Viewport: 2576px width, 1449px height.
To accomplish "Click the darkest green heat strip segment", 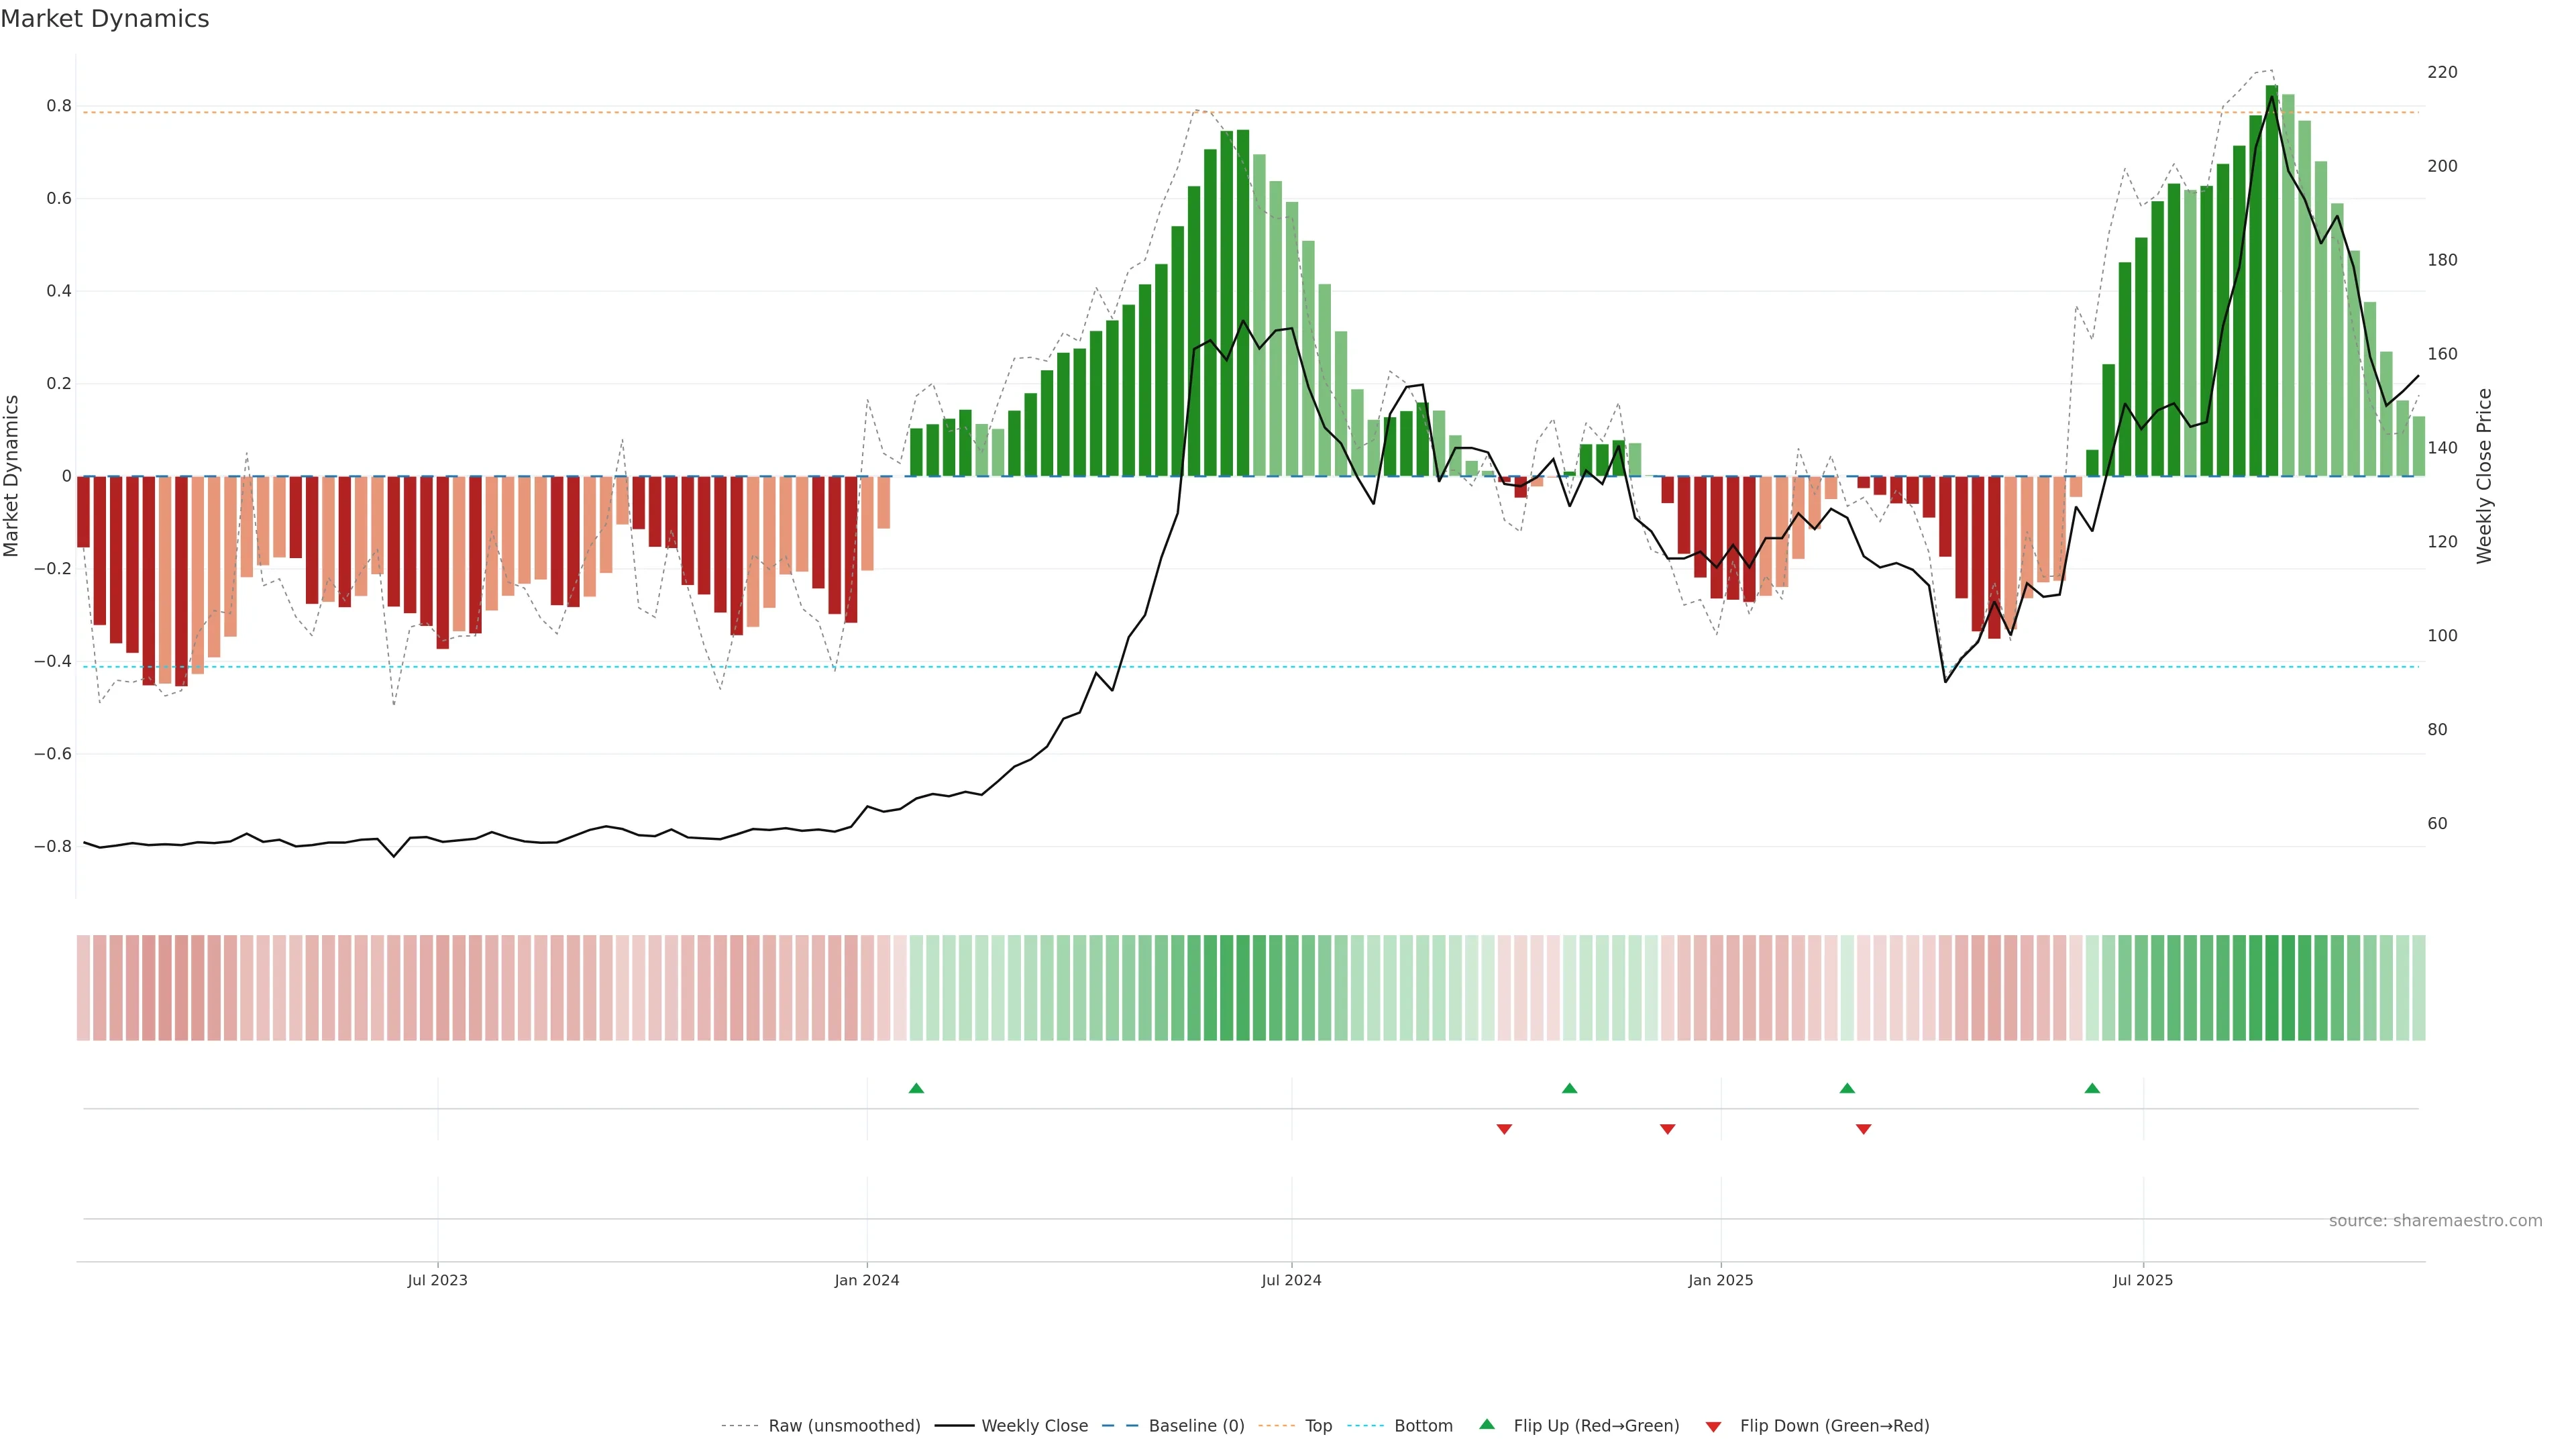I will point(2272,987).
